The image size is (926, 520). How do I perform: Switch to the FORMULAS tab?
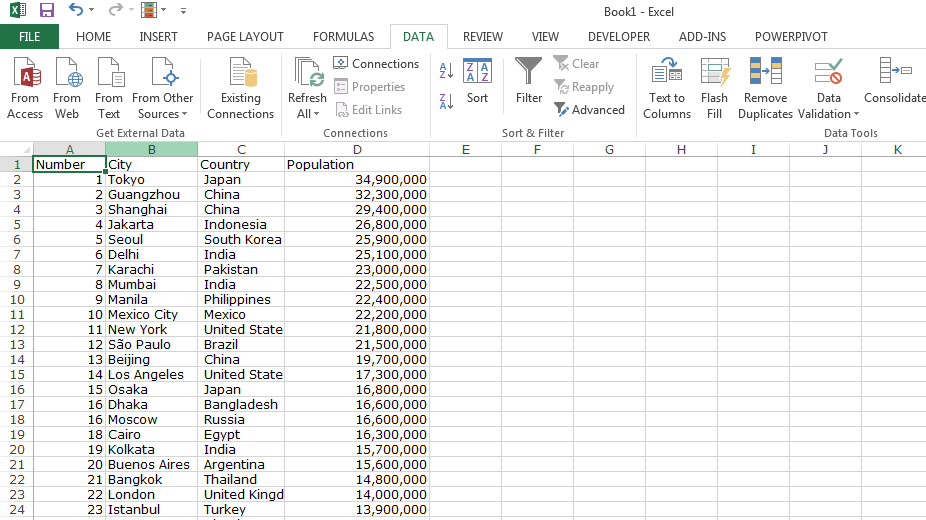(344, 37)
